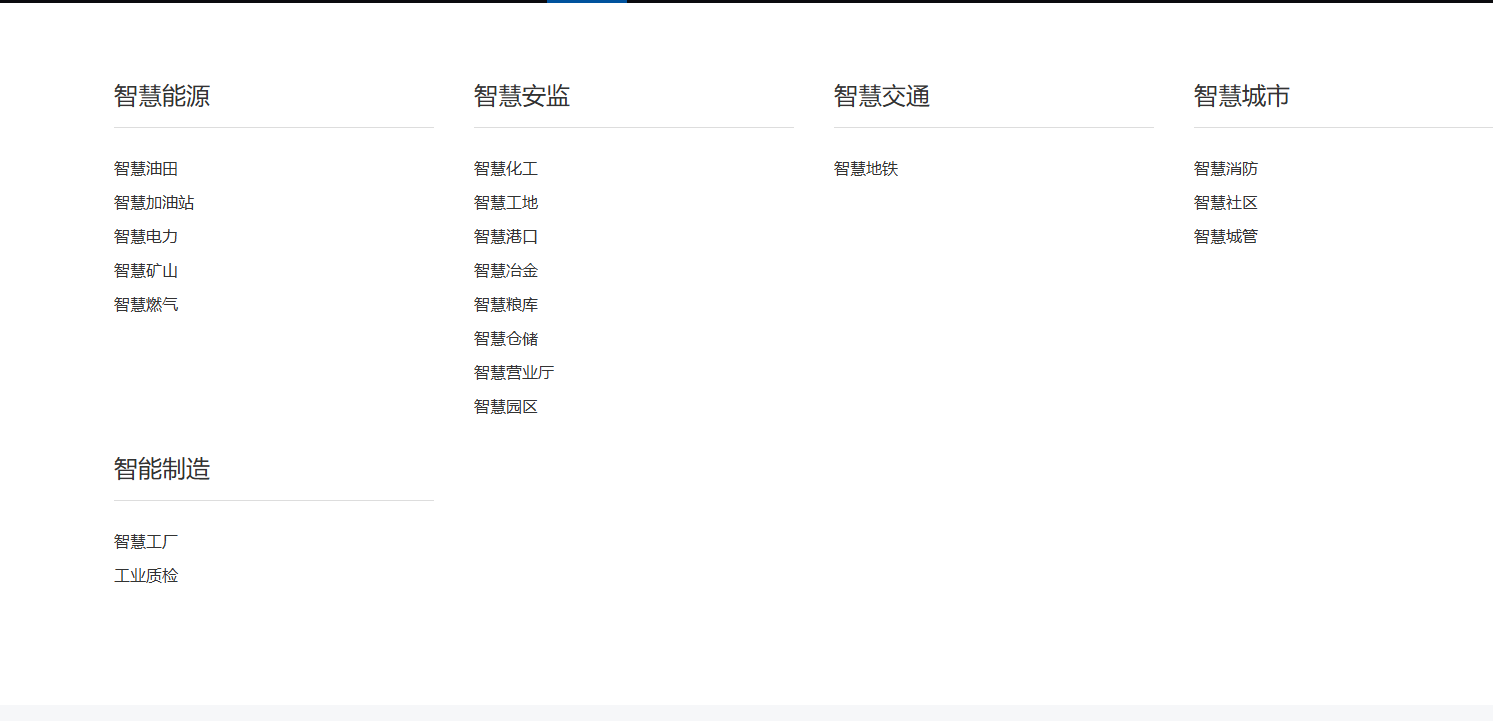The height and width of the screenshot is (721, 1493).
Task: Choose the 智慧粮库 link
Action: [506, 305]
